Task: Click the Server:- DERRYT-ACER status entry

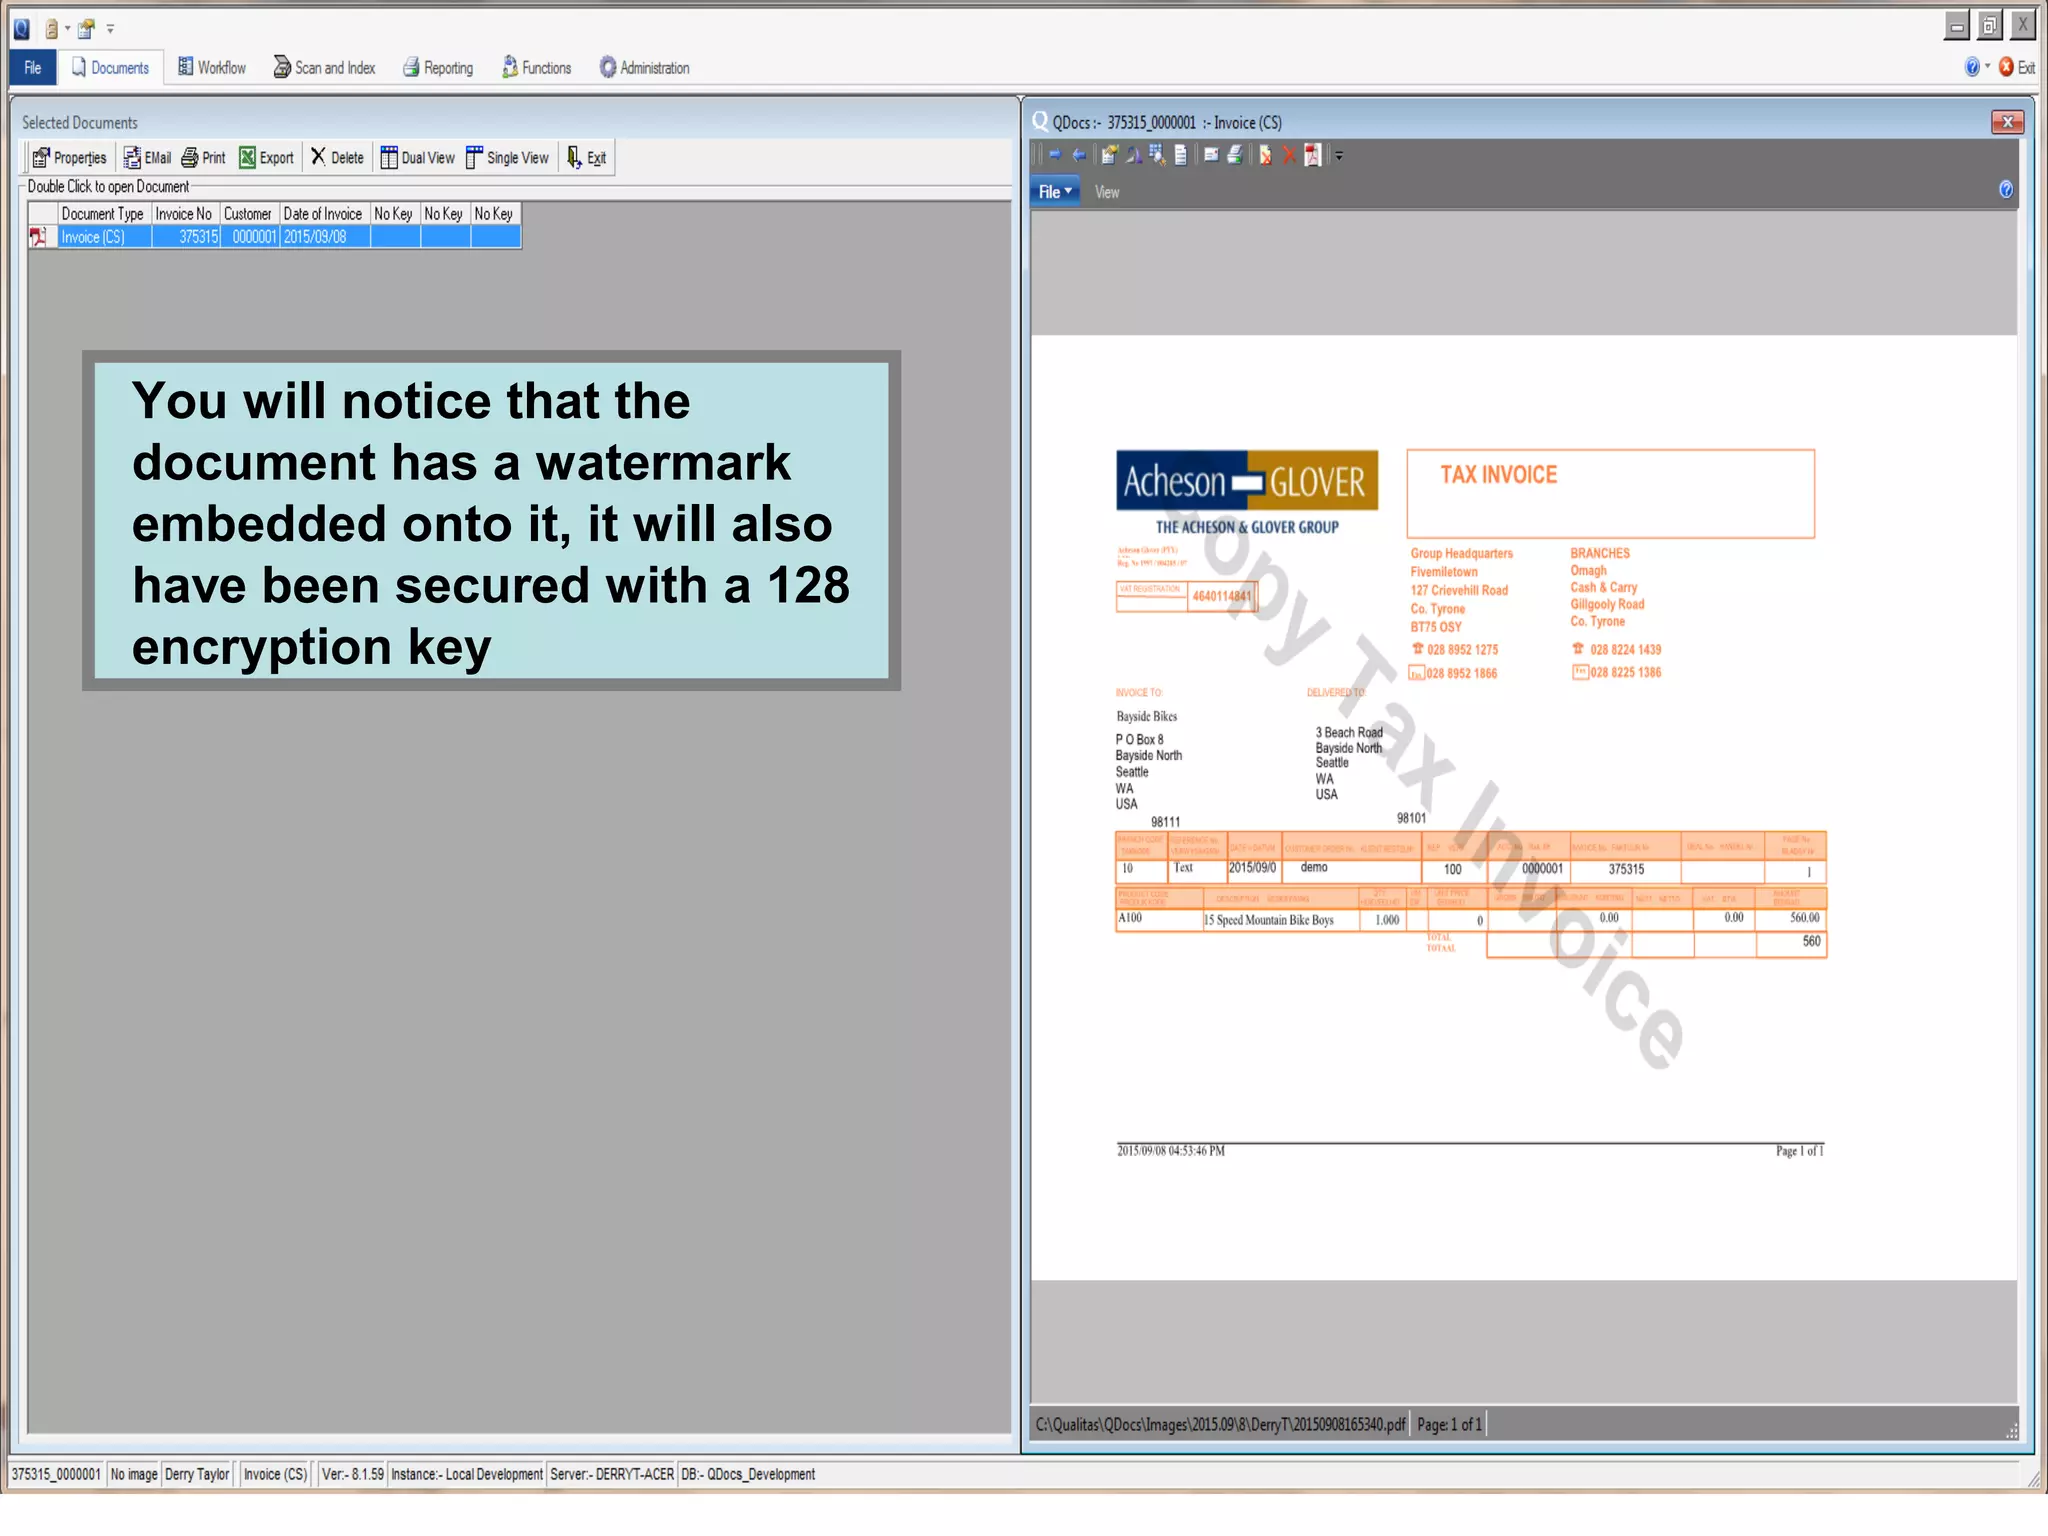Action: (x=612, y=1474)
